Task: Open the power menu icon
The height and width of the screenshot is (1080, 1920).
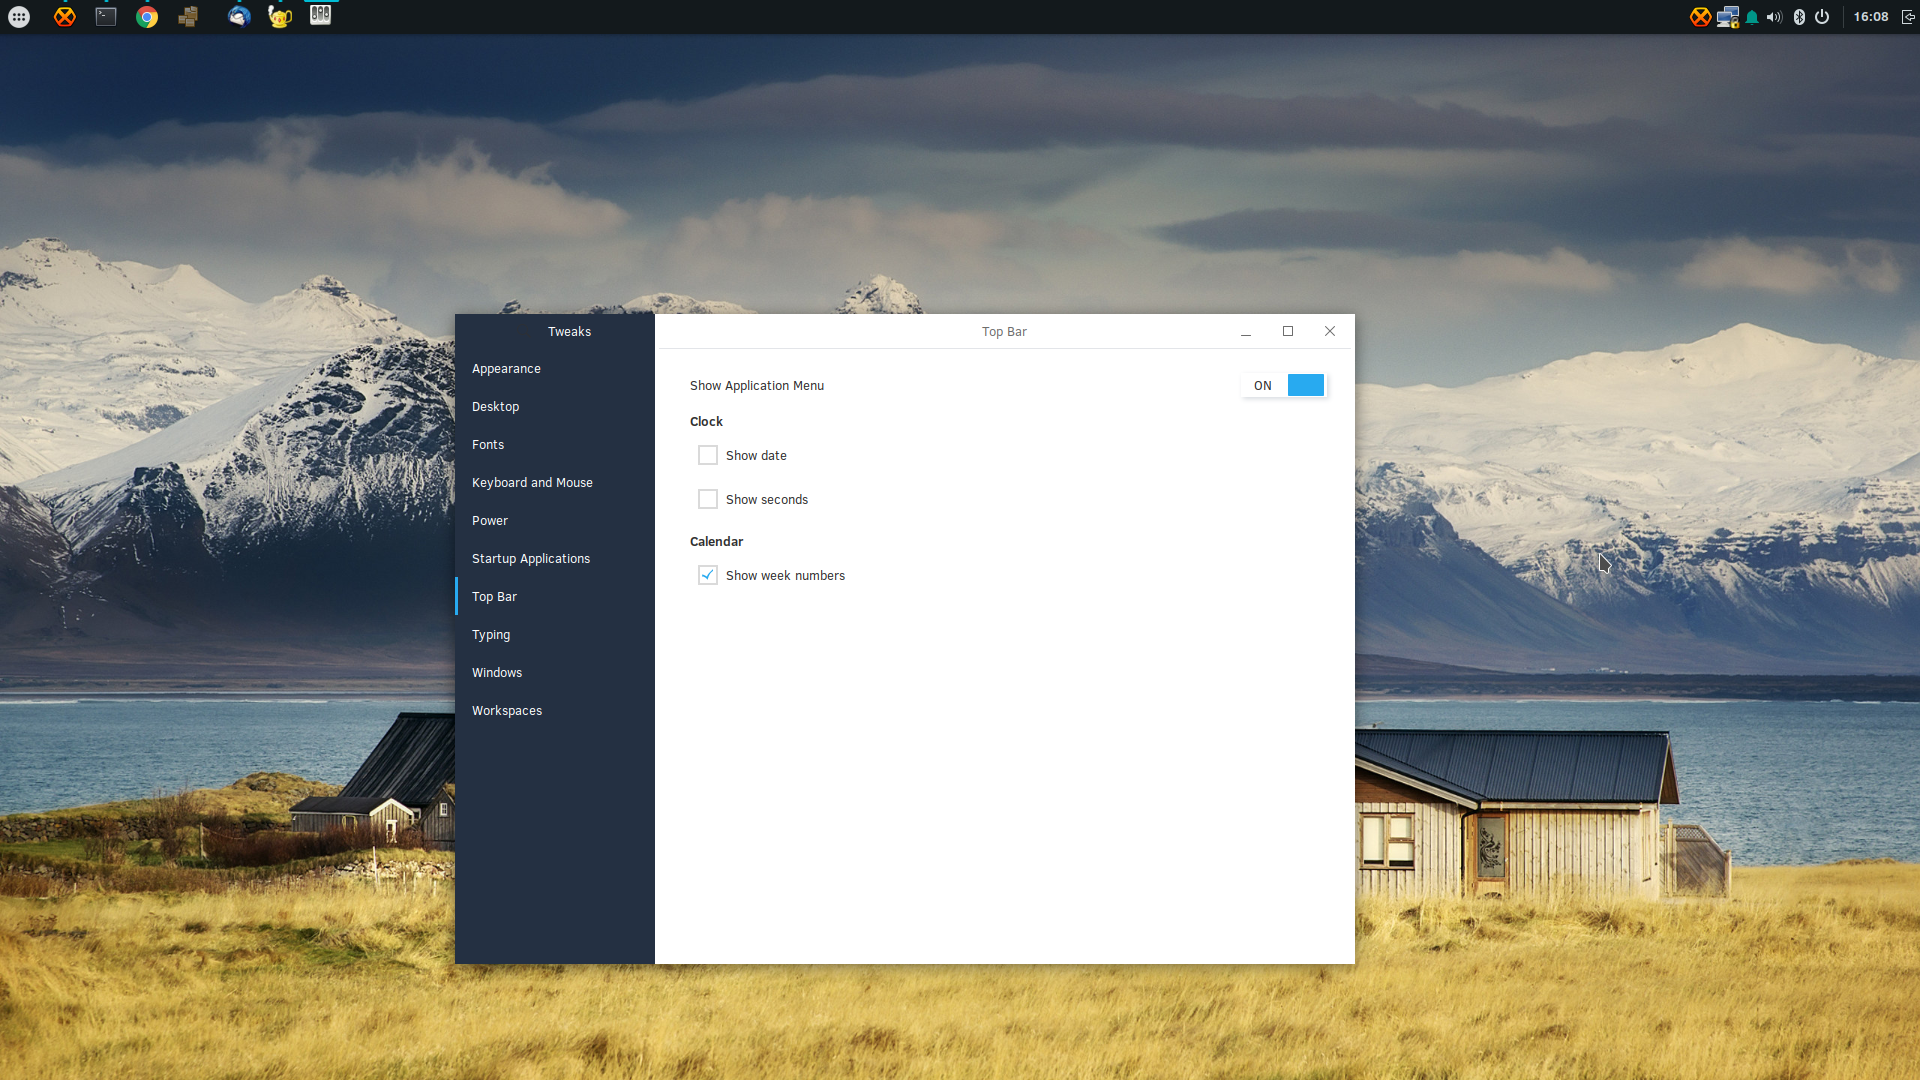Action: [x=1822, y=17]
